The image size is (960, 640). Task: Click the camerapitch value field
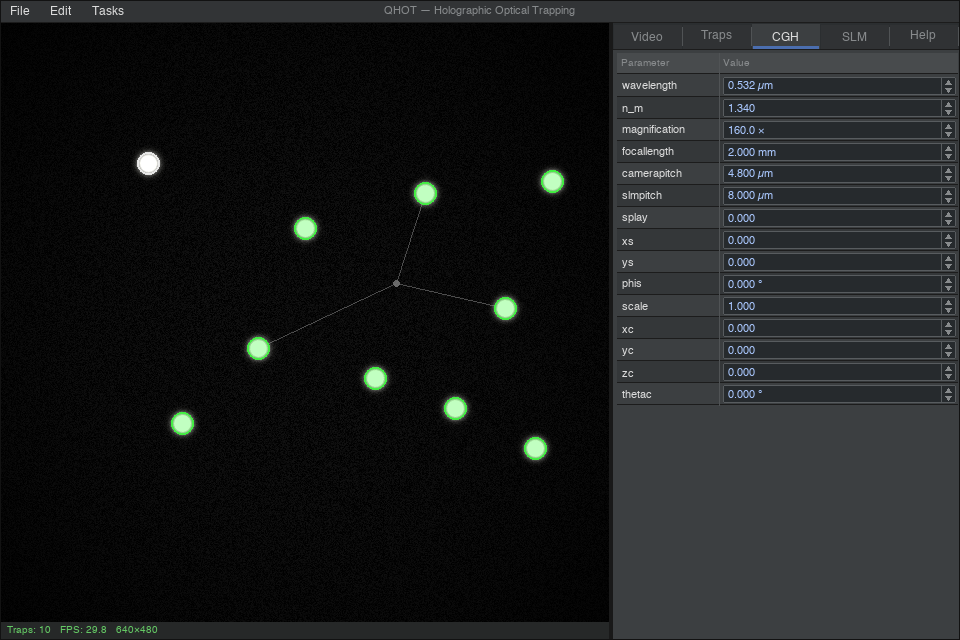[x=832, y=174]
